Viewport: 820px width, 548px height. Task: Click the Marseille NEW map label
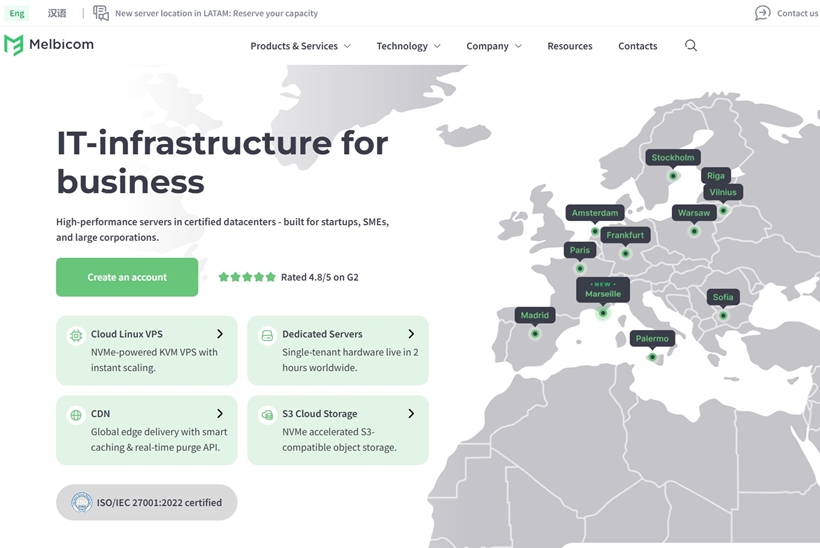coord(603,290)
